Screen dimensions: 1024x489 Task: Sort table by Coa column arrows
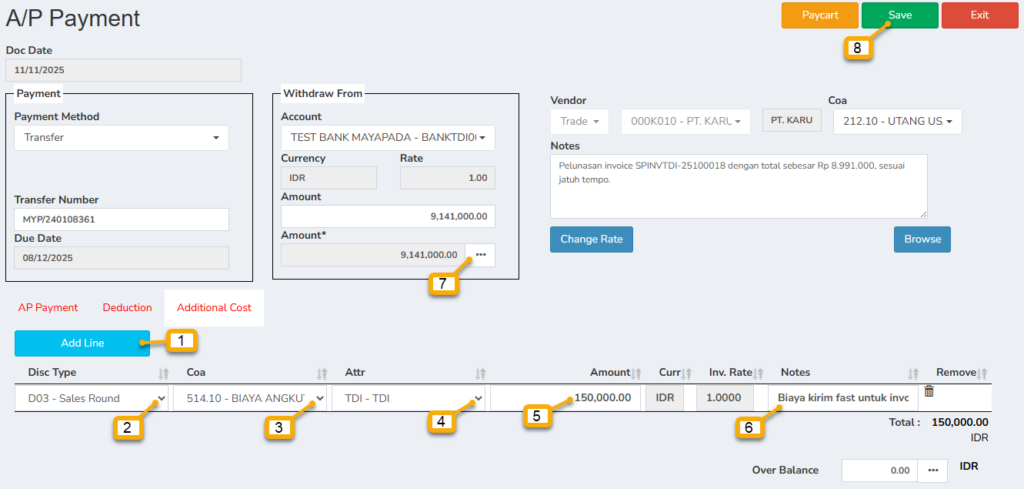click(321, 373)
